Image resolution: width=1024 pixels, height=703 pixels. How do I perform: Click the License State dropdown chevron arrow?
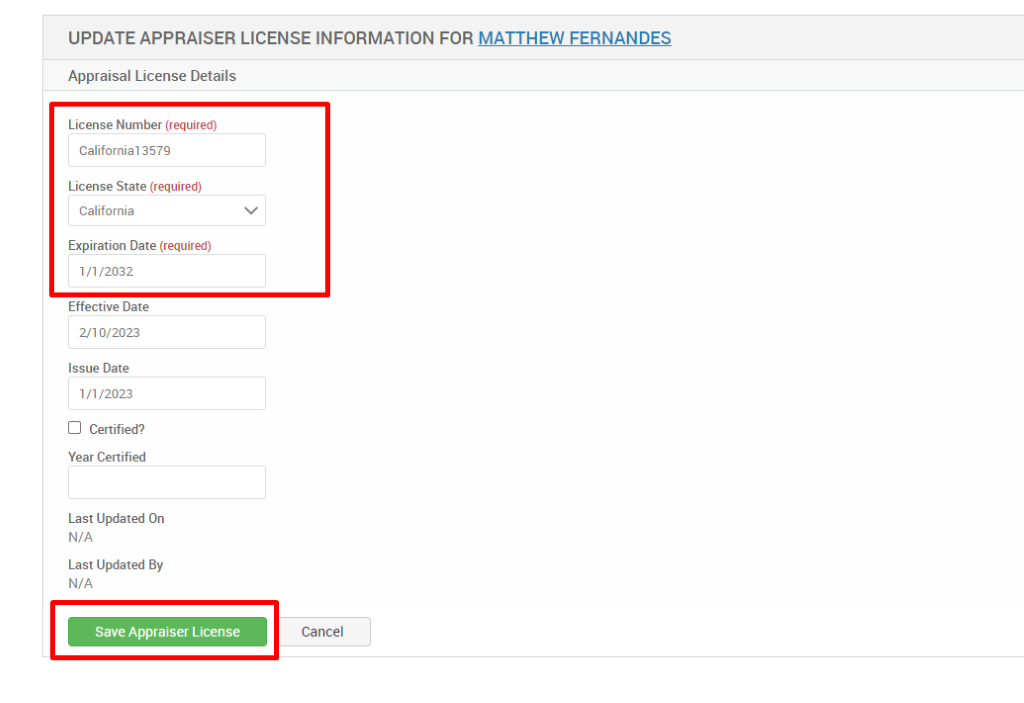pos(251,210)
